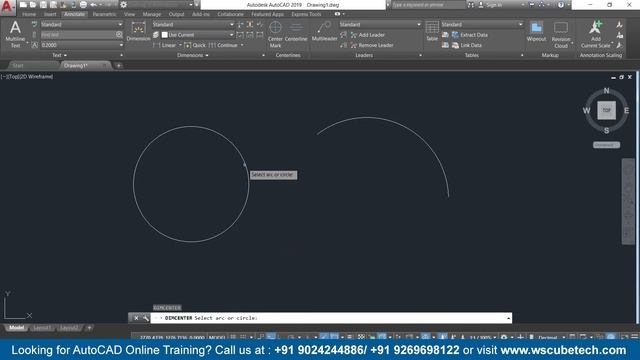Switch to Layout1 tab
The width and height of the screenshot is (640, 360).
42,328
